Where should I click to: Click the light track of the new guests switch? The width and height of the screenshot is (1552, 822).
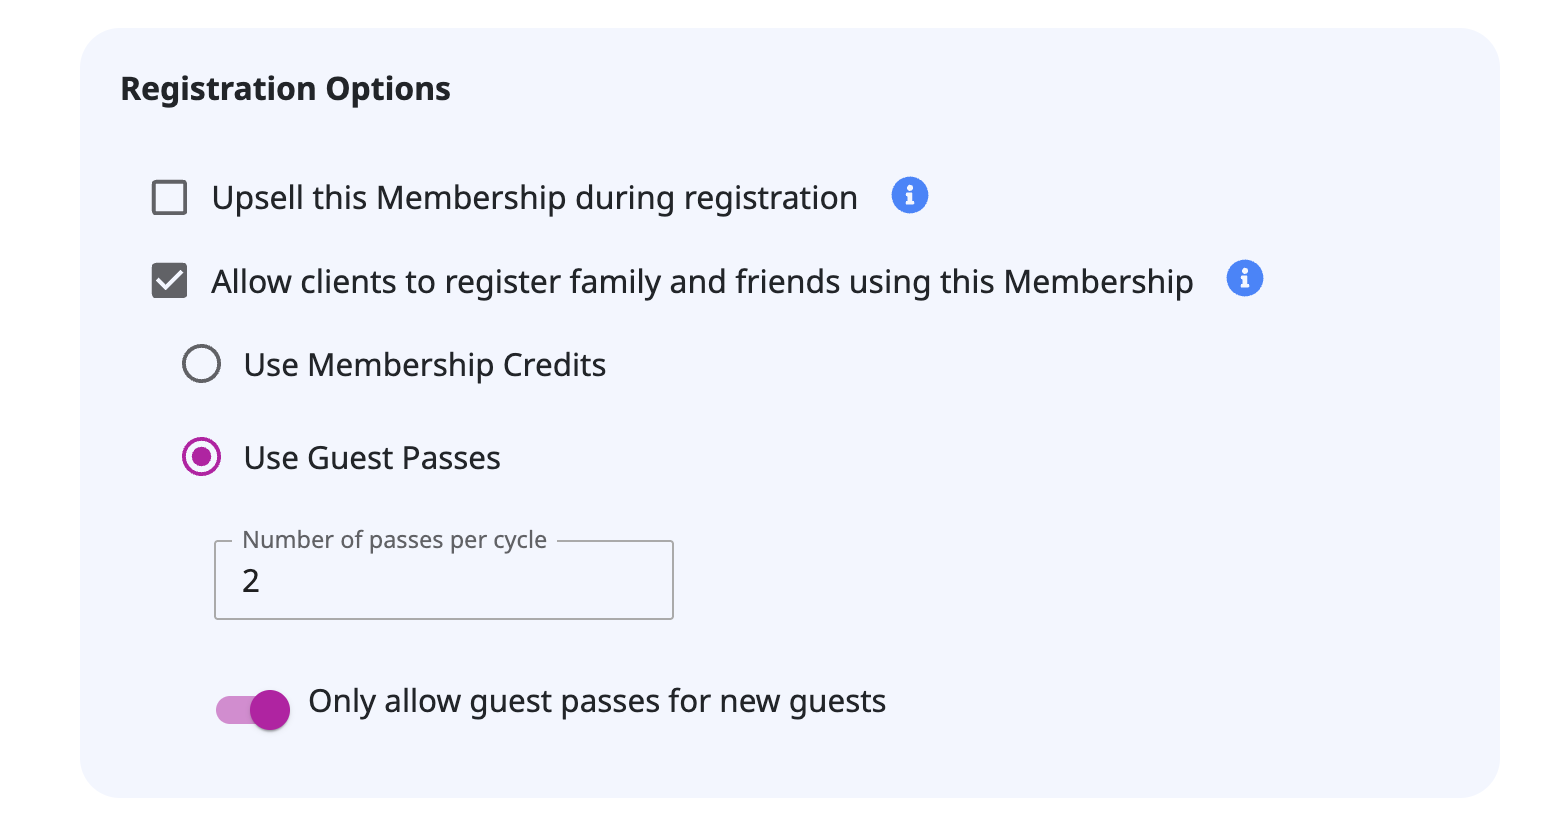pyautogui.click(x=231, y=710)
